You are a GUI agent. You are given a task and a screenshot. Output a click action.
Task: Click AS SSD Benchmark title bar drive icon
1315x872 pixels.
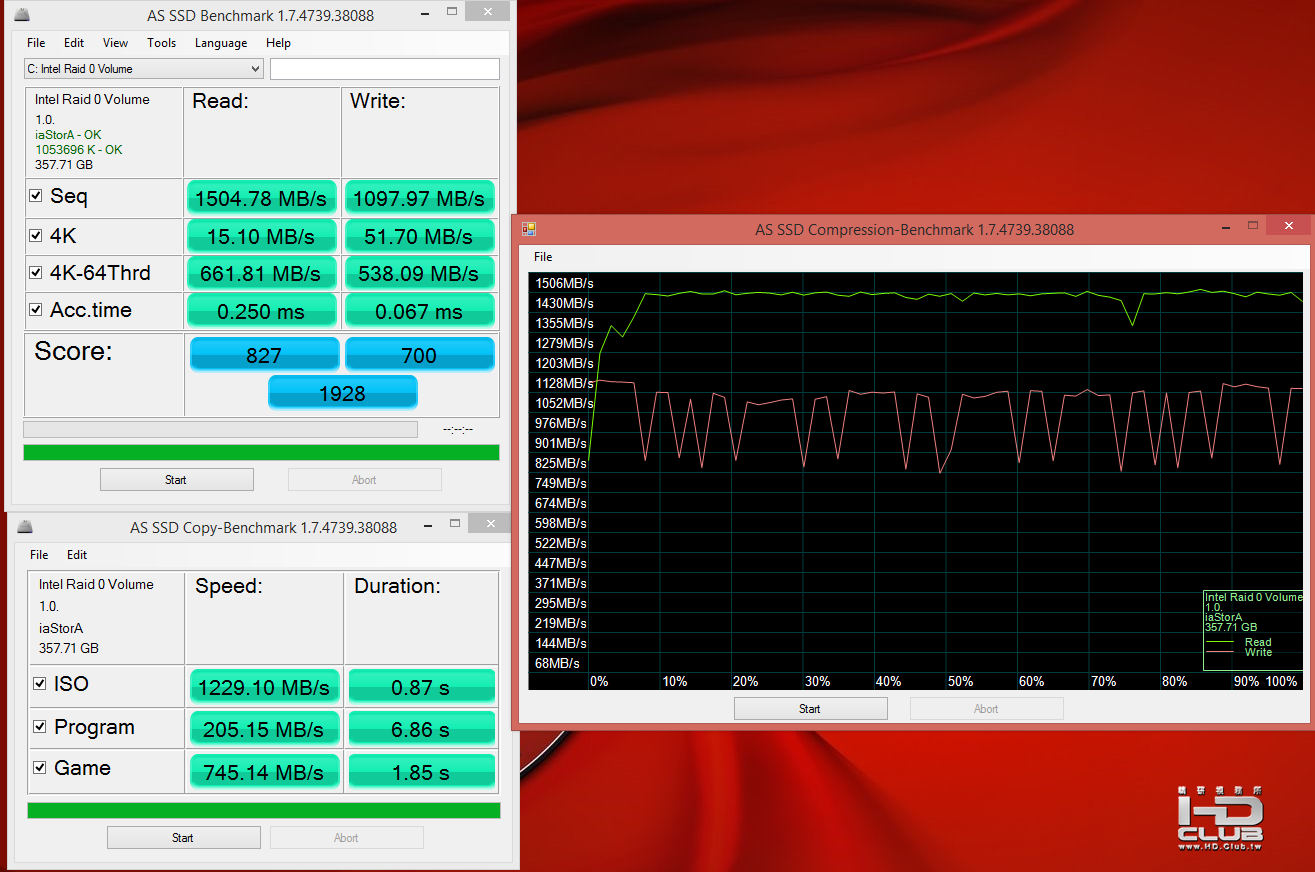23,14
